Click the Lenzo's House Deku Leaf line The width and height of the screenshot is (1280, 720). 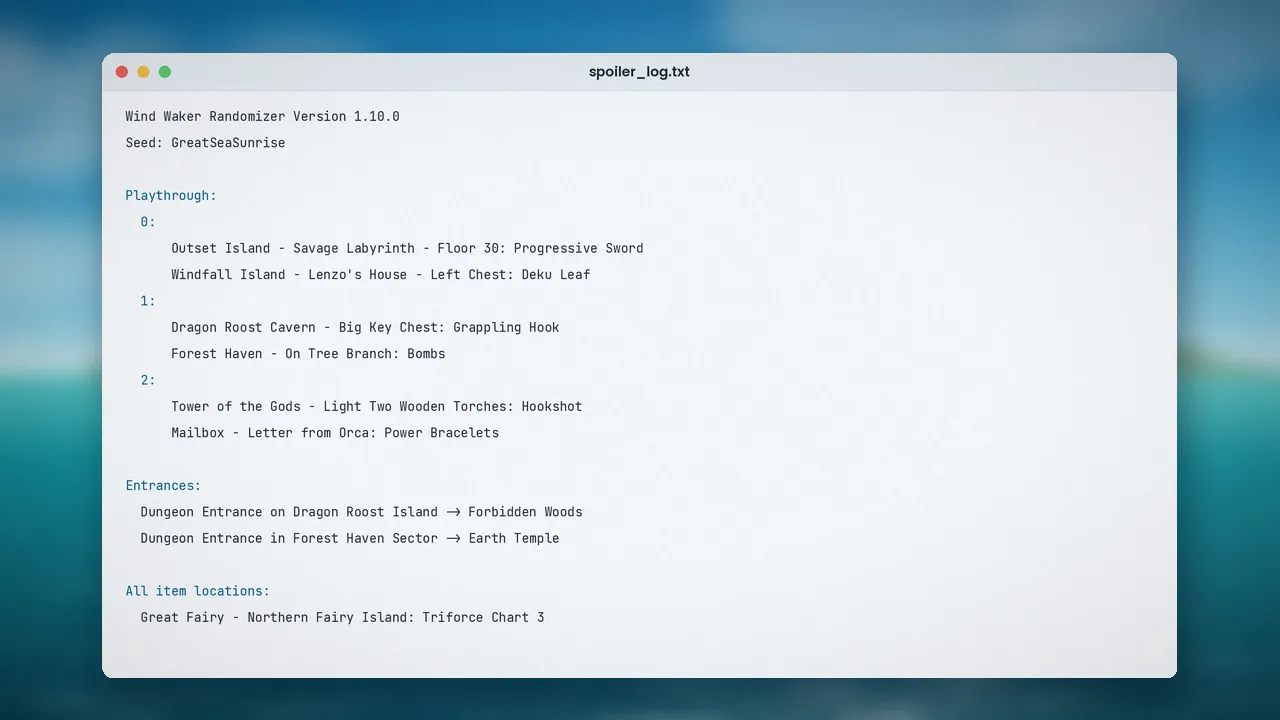(381, 275)
